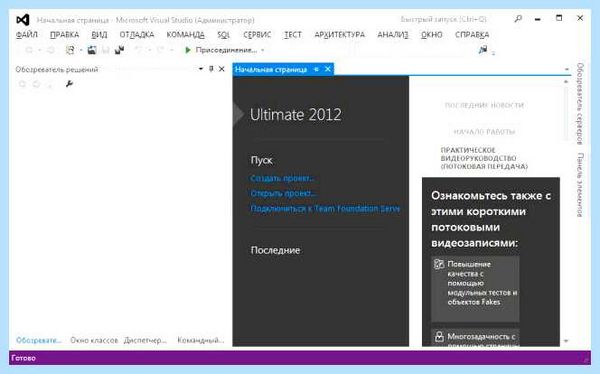Click Подключиться к Team Foundation Server link
The height and width of the screenshot is (374, 600).
click(x=325, y=209)
